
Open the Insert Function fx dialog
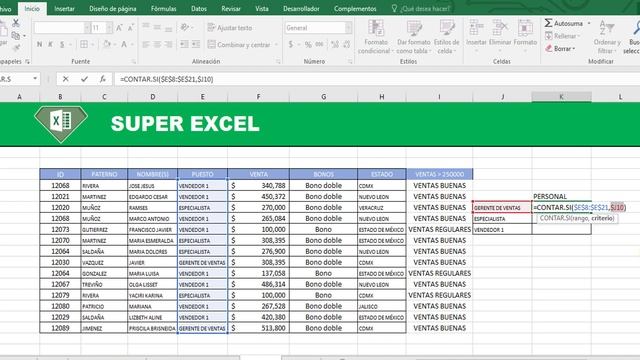[x=103, y=79]
